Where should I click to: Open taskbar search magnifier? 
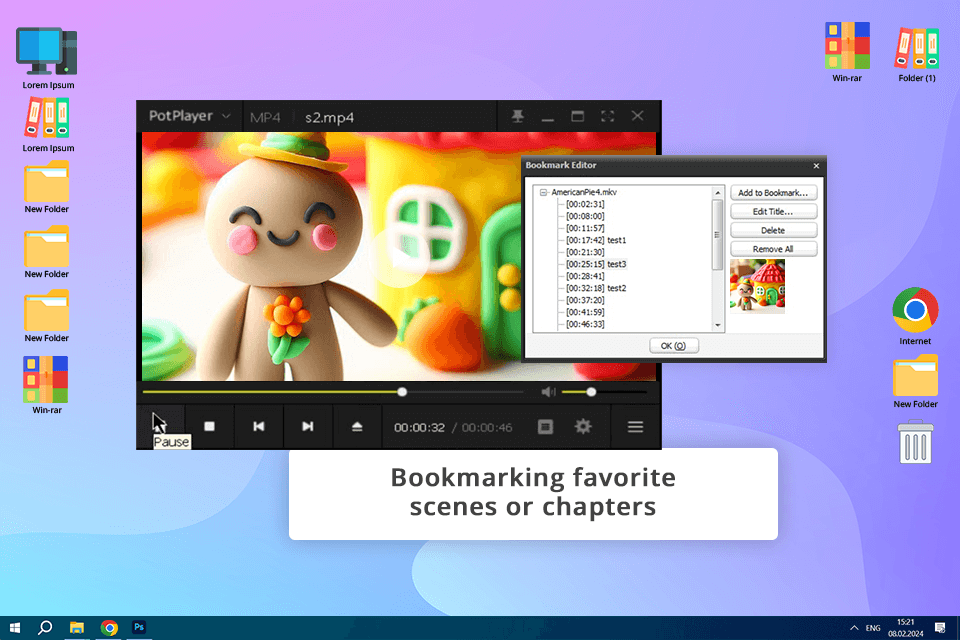pos(45,628)
